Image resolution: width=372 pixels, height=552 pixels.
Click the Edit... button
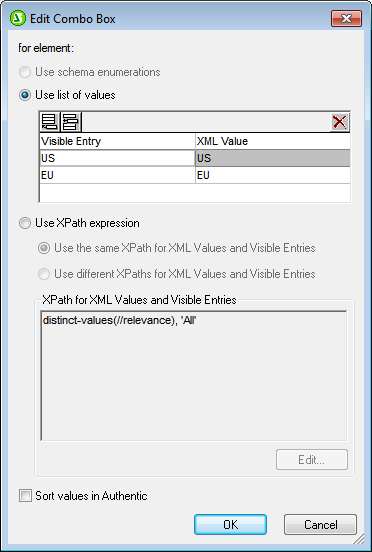312,459
